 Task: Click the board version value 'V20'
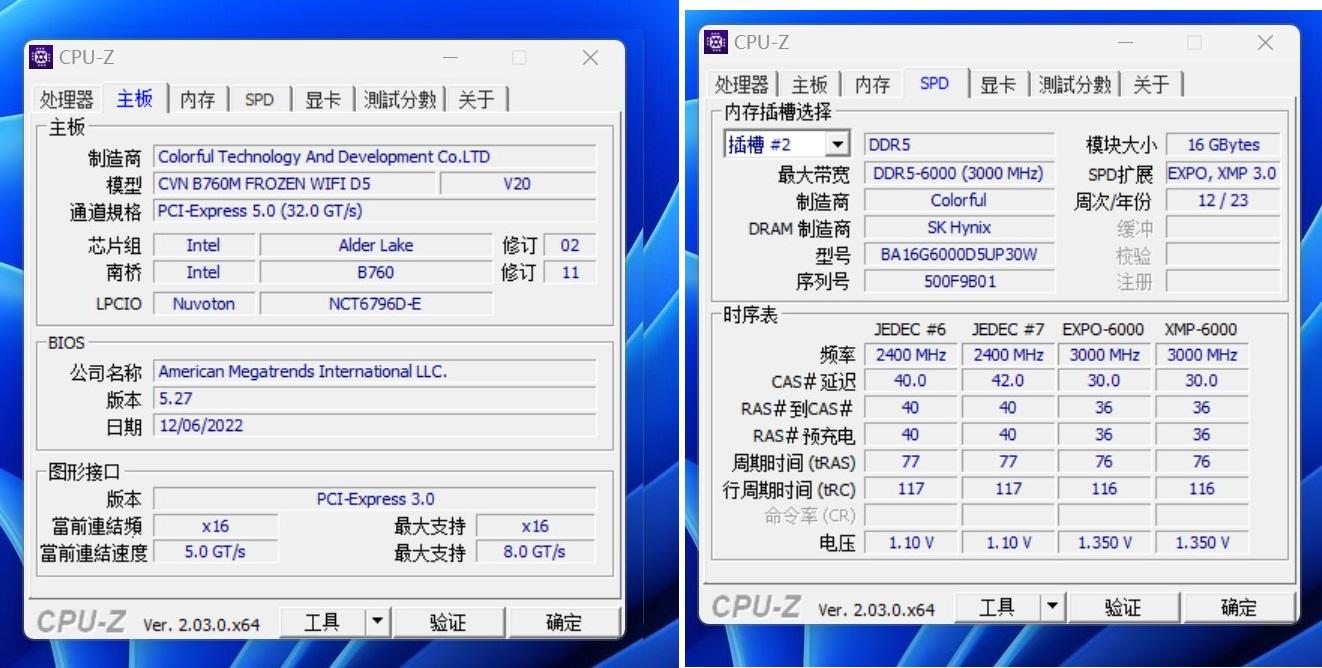(x=518, y=184)
